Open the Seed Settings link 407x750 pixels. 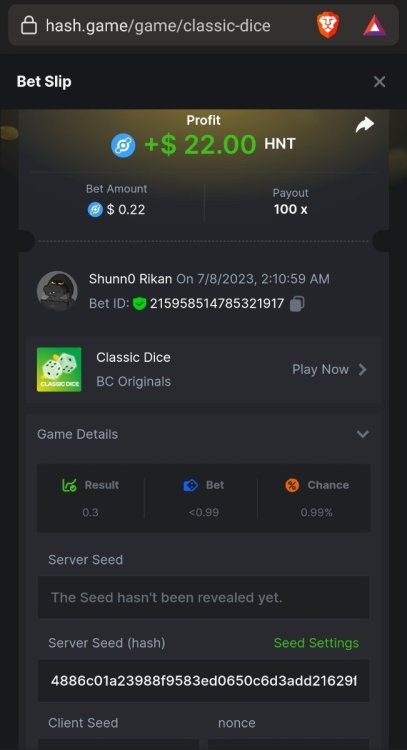(316, 643)
